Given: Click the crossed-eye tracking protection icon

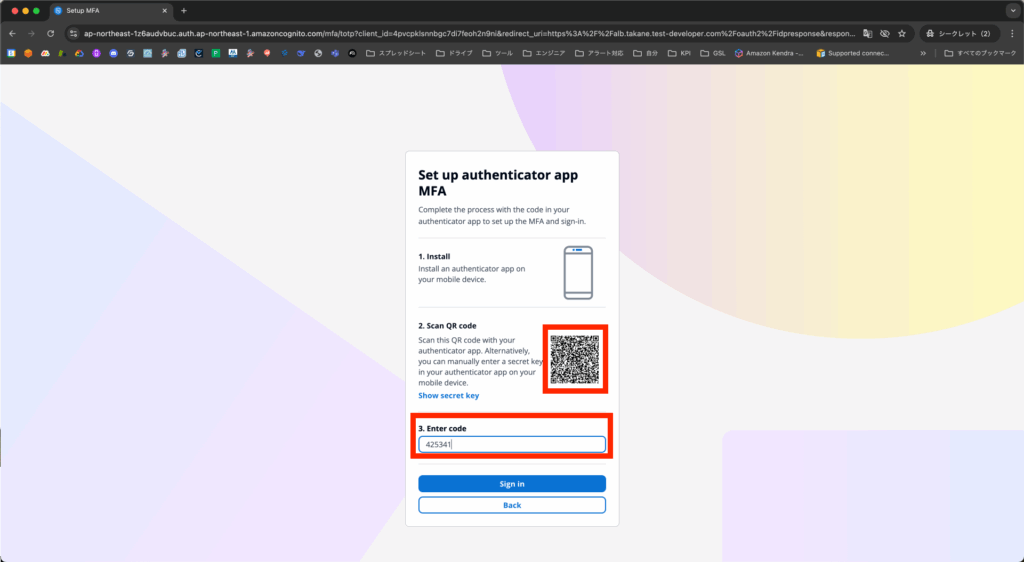Looking at the screenshot, I should pyautogui.click(x=884, y=33).
